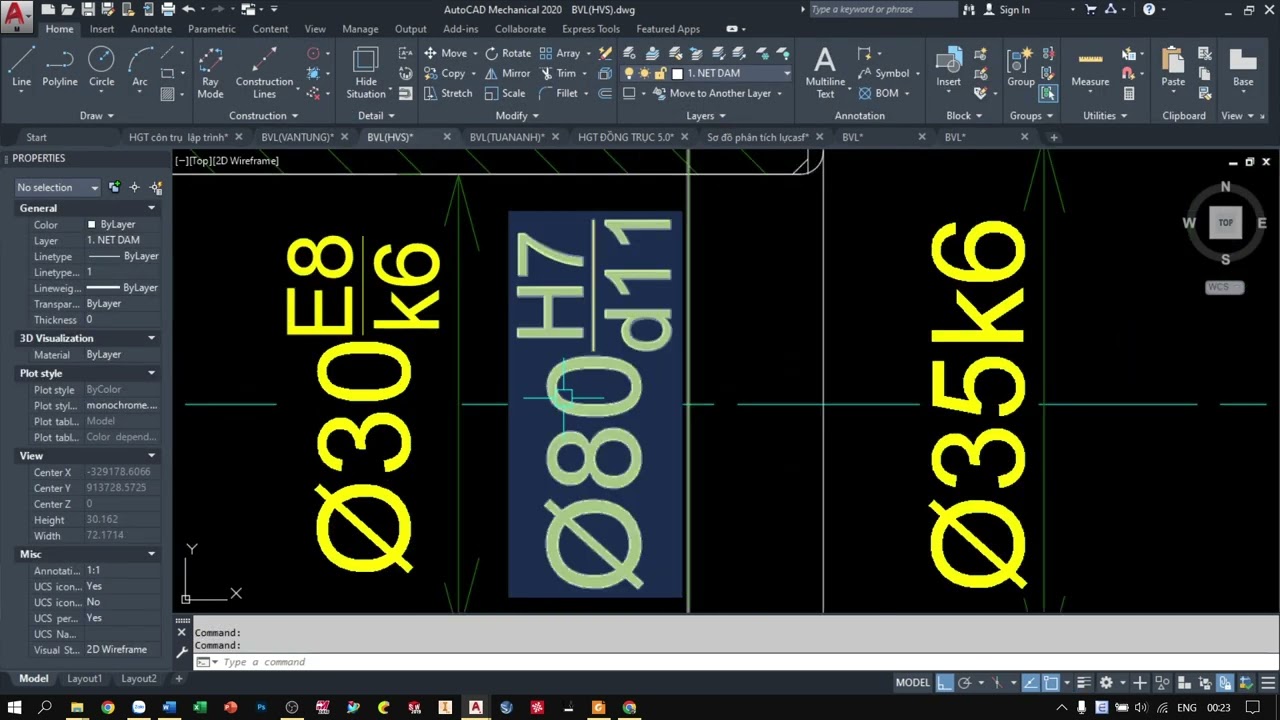Use the Mirror tool
Screen dimensions: 1280x720
coord(508,73)
